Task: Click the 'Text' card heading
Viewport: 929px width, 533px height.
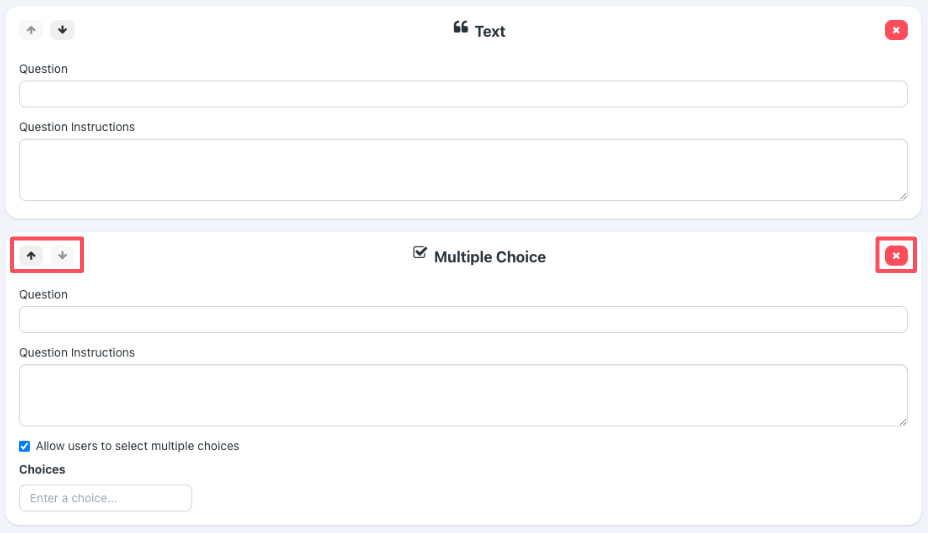Action: [490, 31]
